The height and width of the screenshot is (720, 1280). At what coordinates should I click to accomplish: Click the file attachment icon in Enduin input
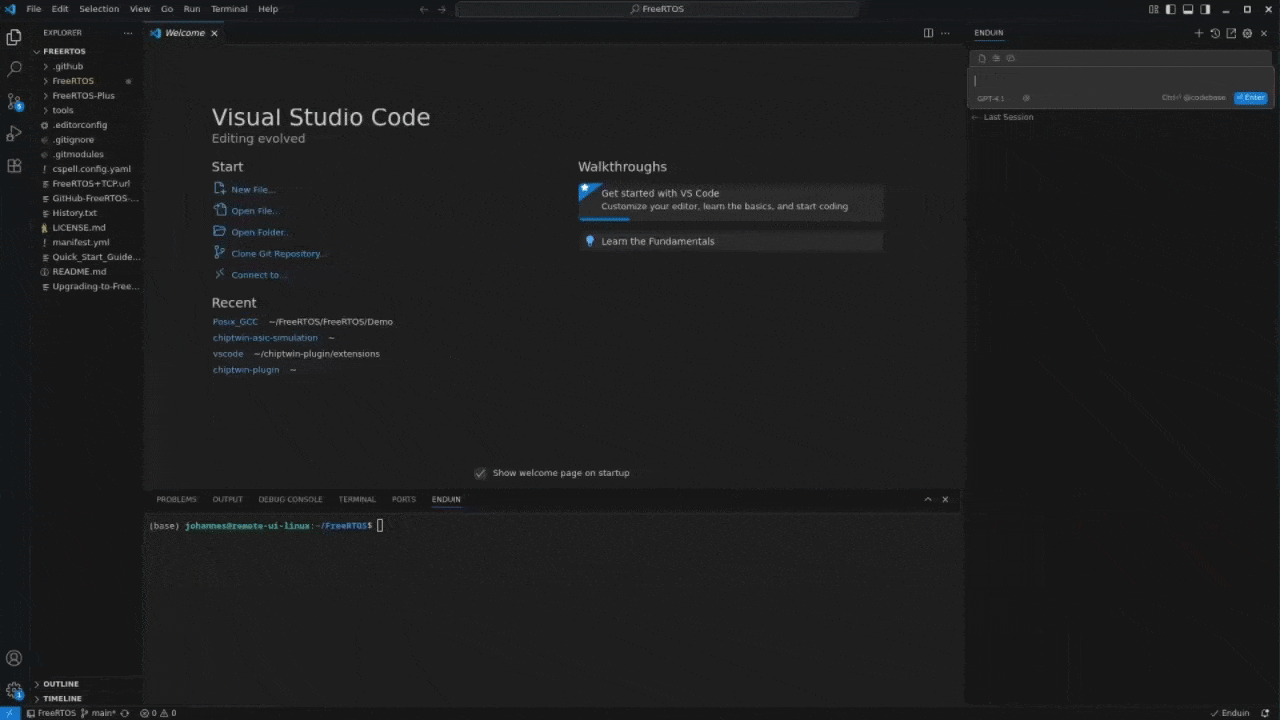tap(982, 58)
